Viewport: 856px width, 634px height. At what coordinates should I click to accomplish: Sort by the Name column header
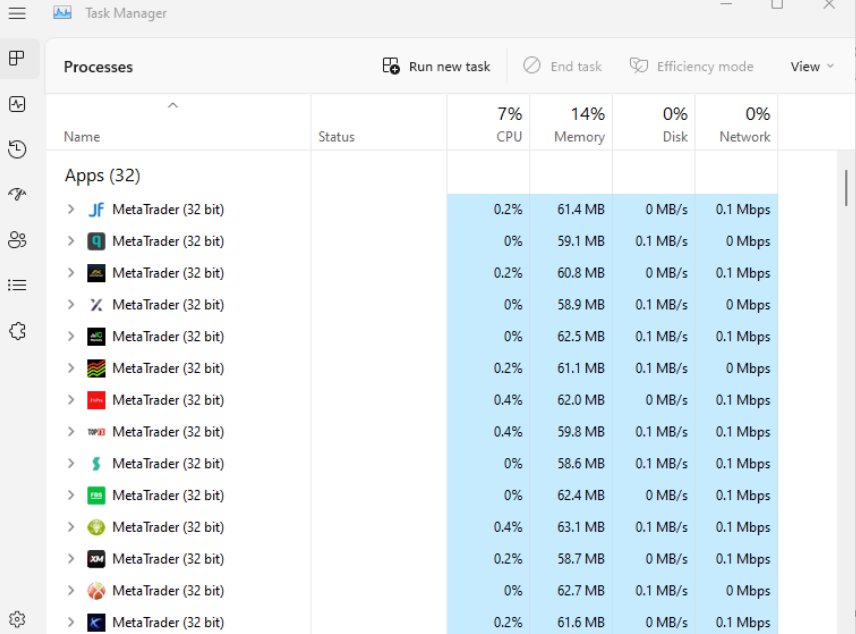click(x=179, y=123)
